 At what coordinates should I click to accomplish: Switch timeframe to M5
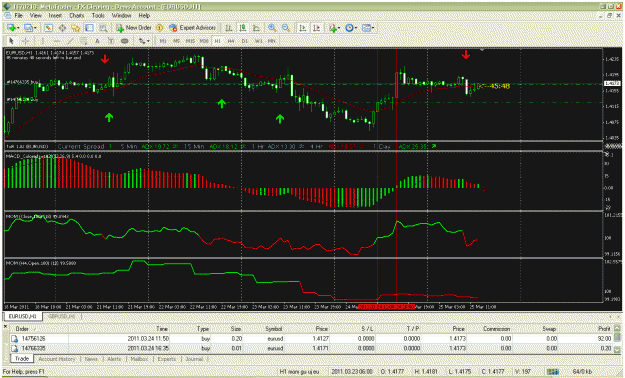(176, 41)
